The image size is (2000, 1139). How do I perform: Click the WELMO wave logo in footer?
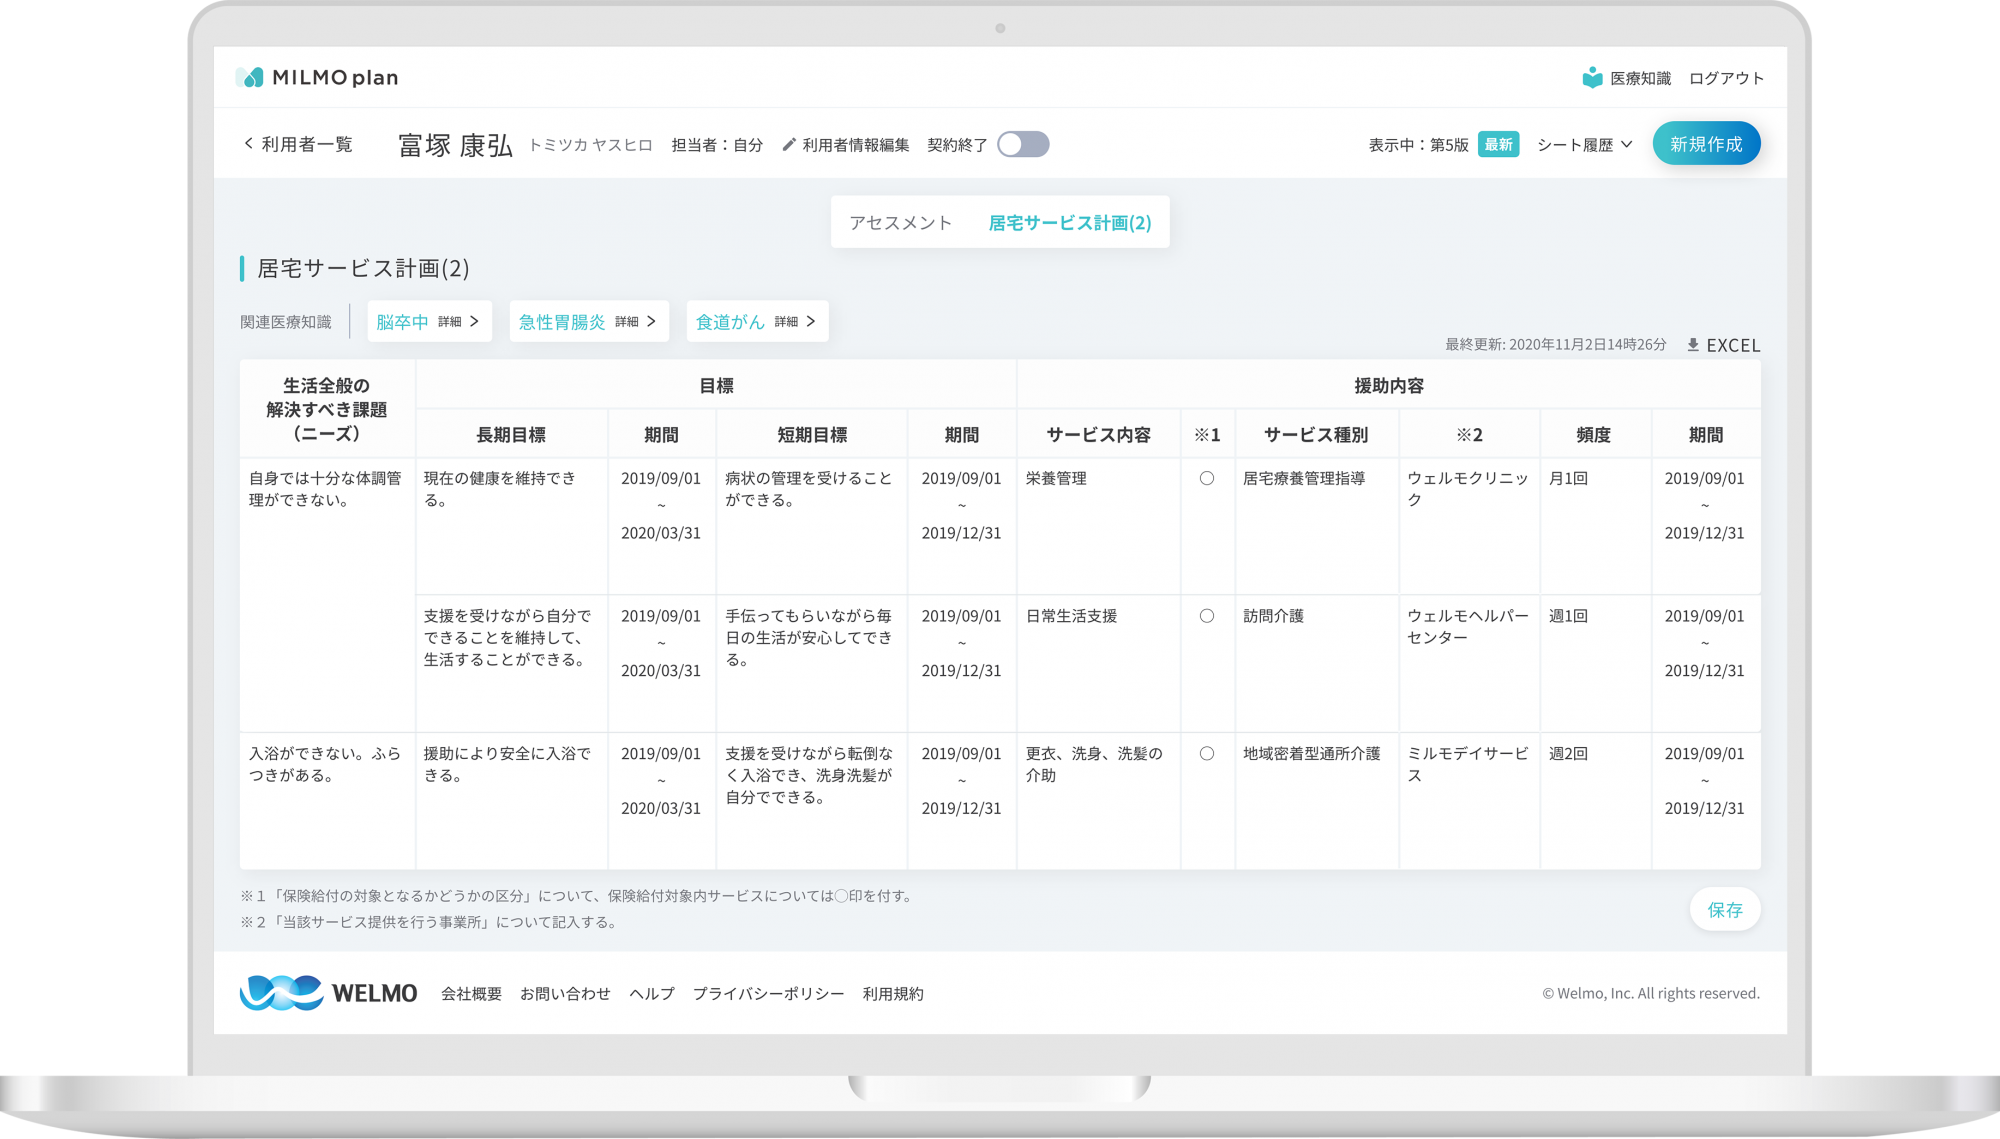coord(281,992)
